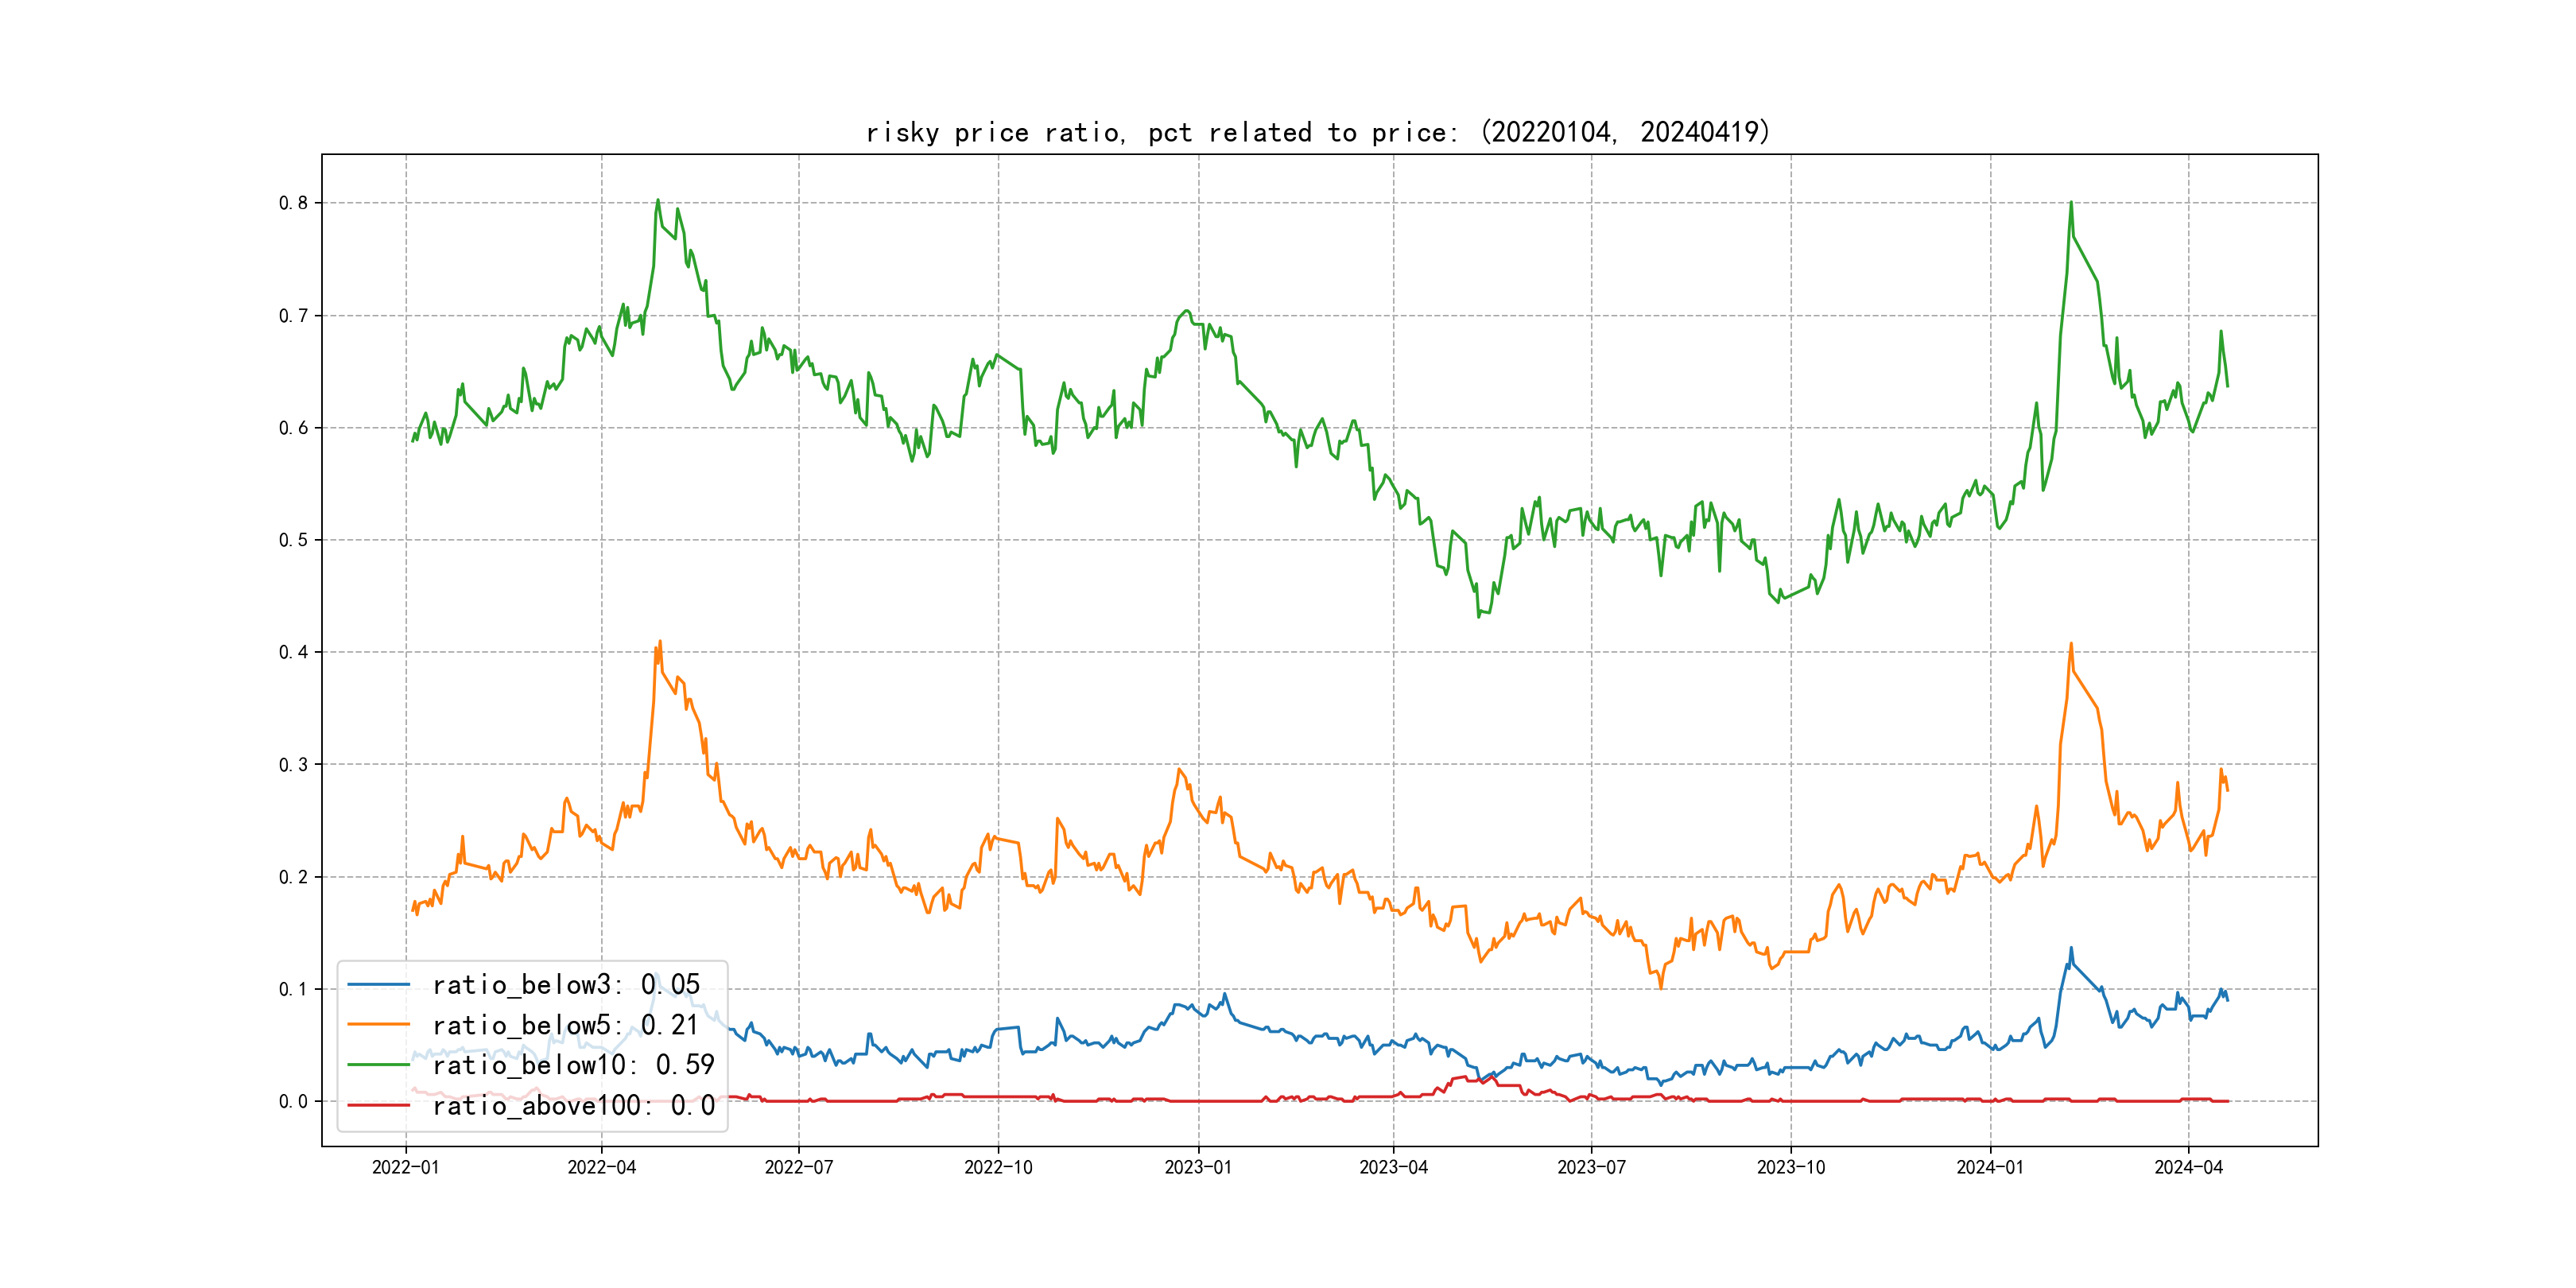
Task: Click the 2022-07 x-axis tick label
Action: (x=798, y=1167)
